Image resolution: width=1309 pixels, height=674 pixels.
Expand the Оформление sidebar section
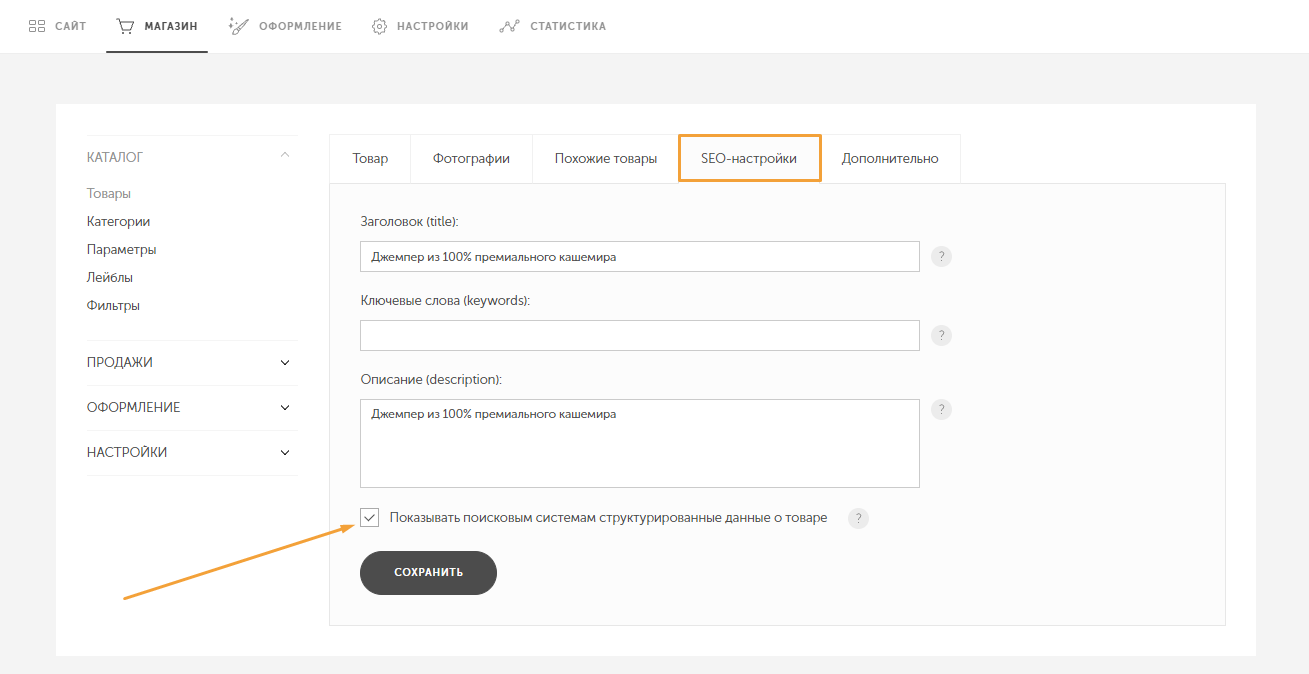[x=285, y=408]
